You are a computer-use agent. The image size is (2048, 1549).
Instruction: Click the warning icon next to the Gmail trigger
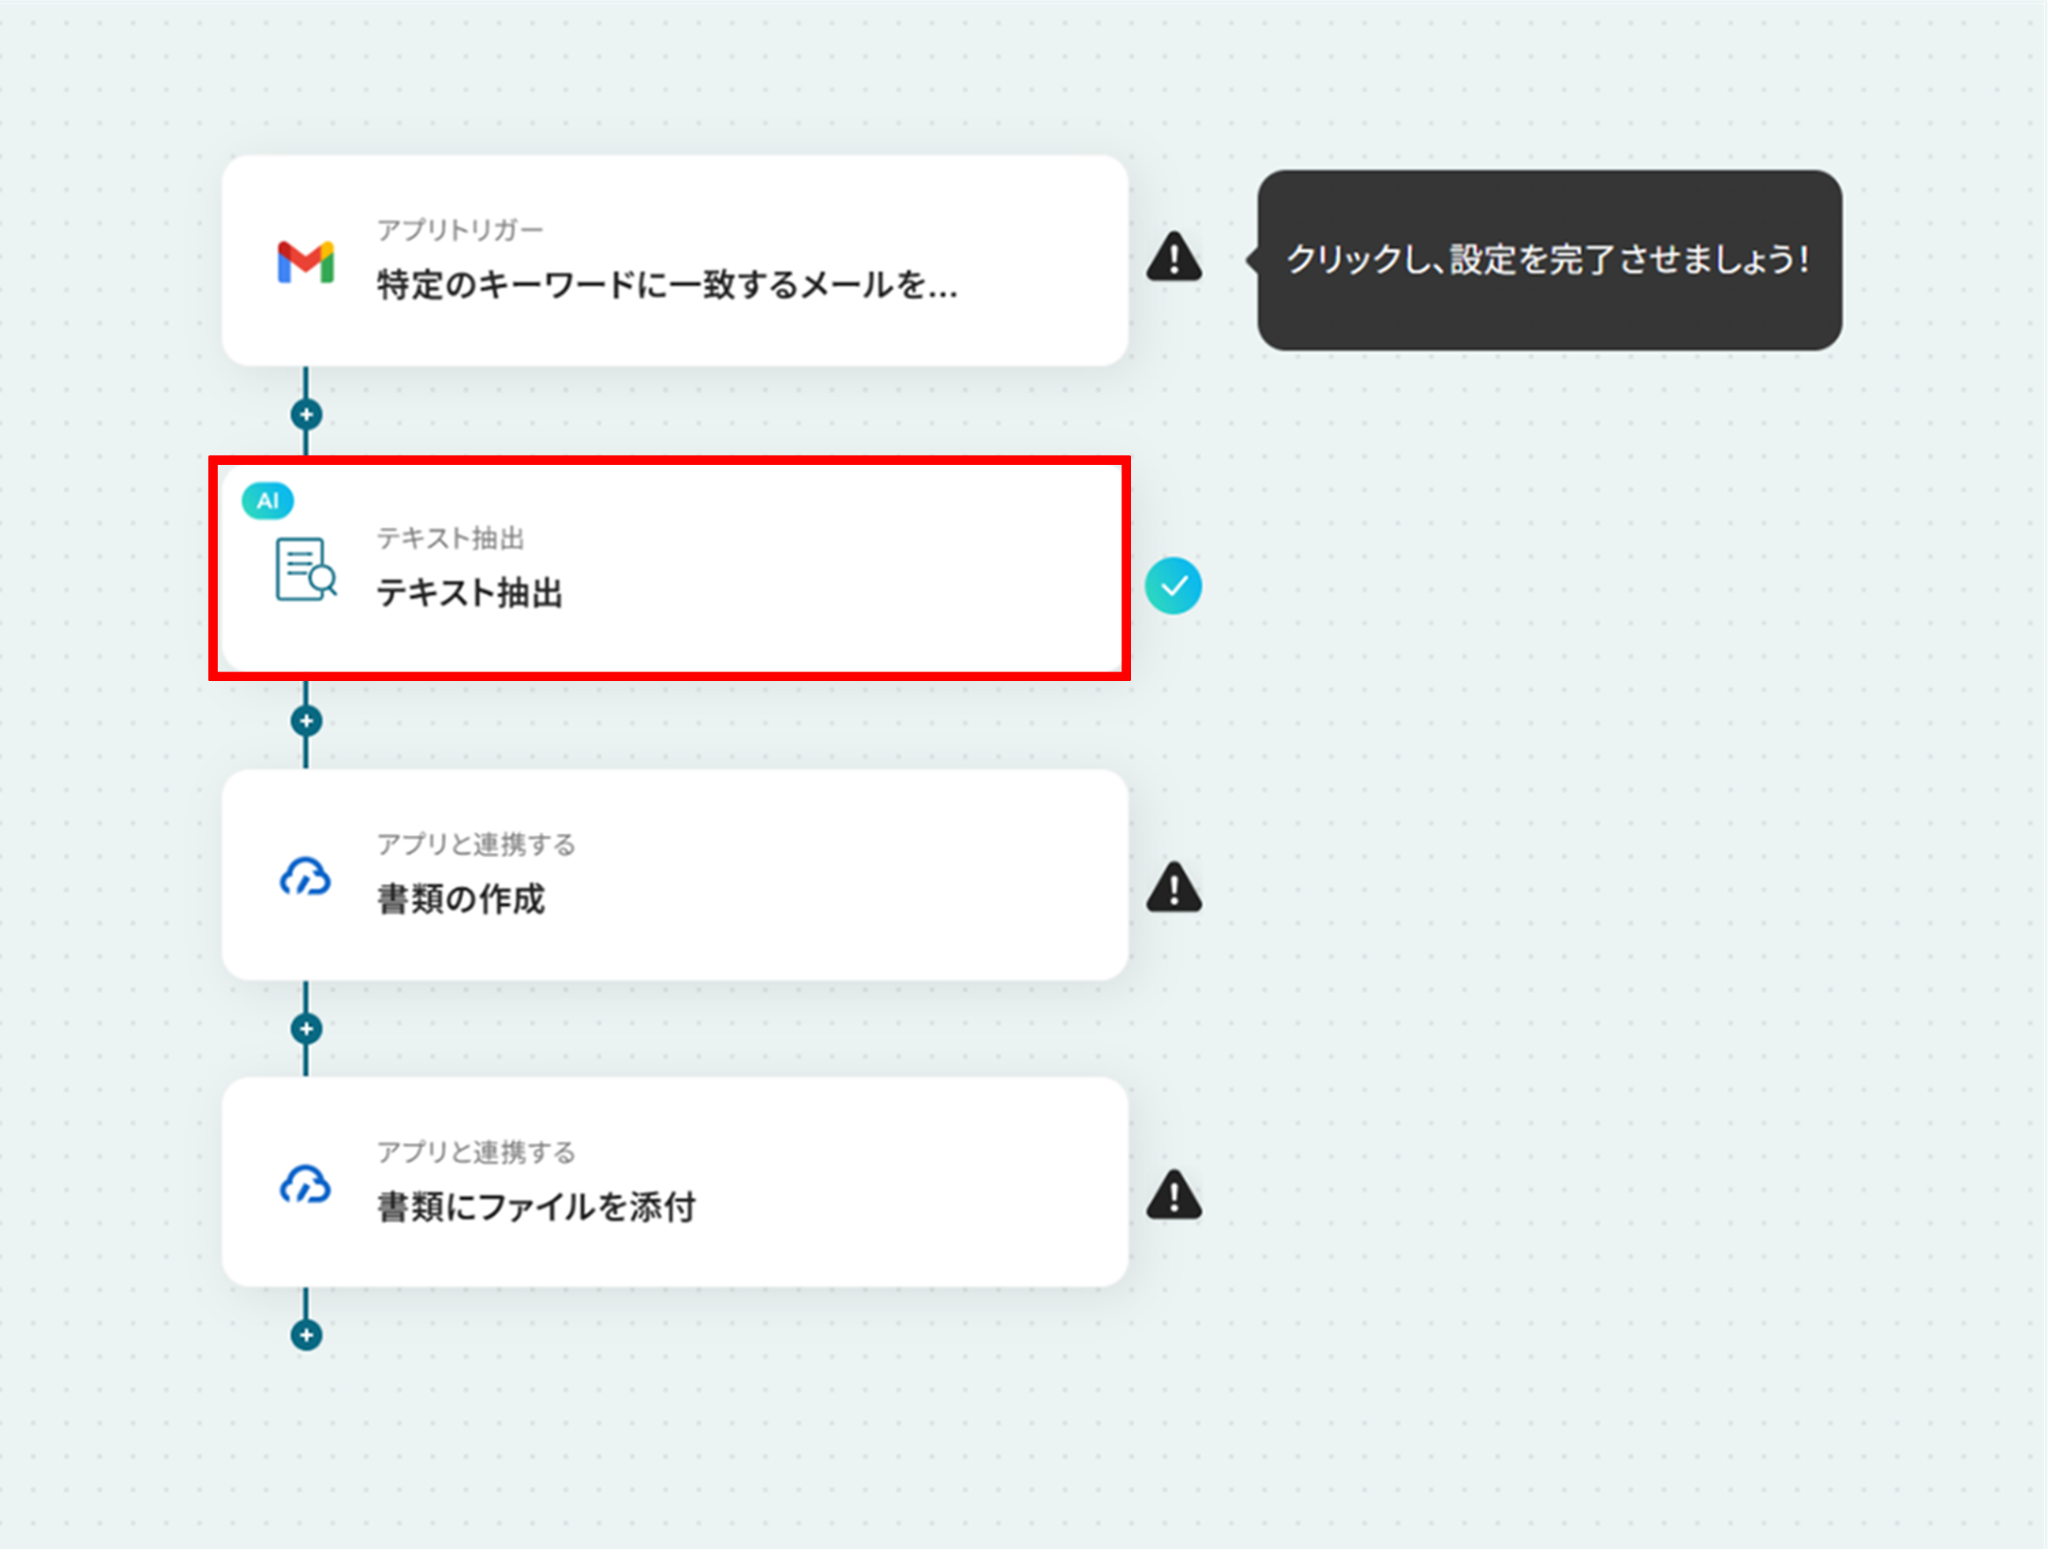[x=1174, y=257]
